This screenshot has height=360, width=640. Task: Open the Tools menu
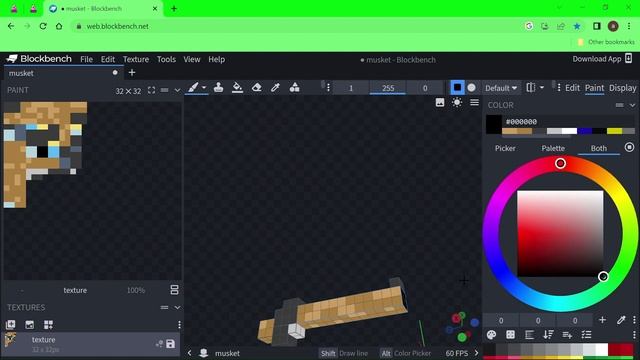[x=166, y=59]
